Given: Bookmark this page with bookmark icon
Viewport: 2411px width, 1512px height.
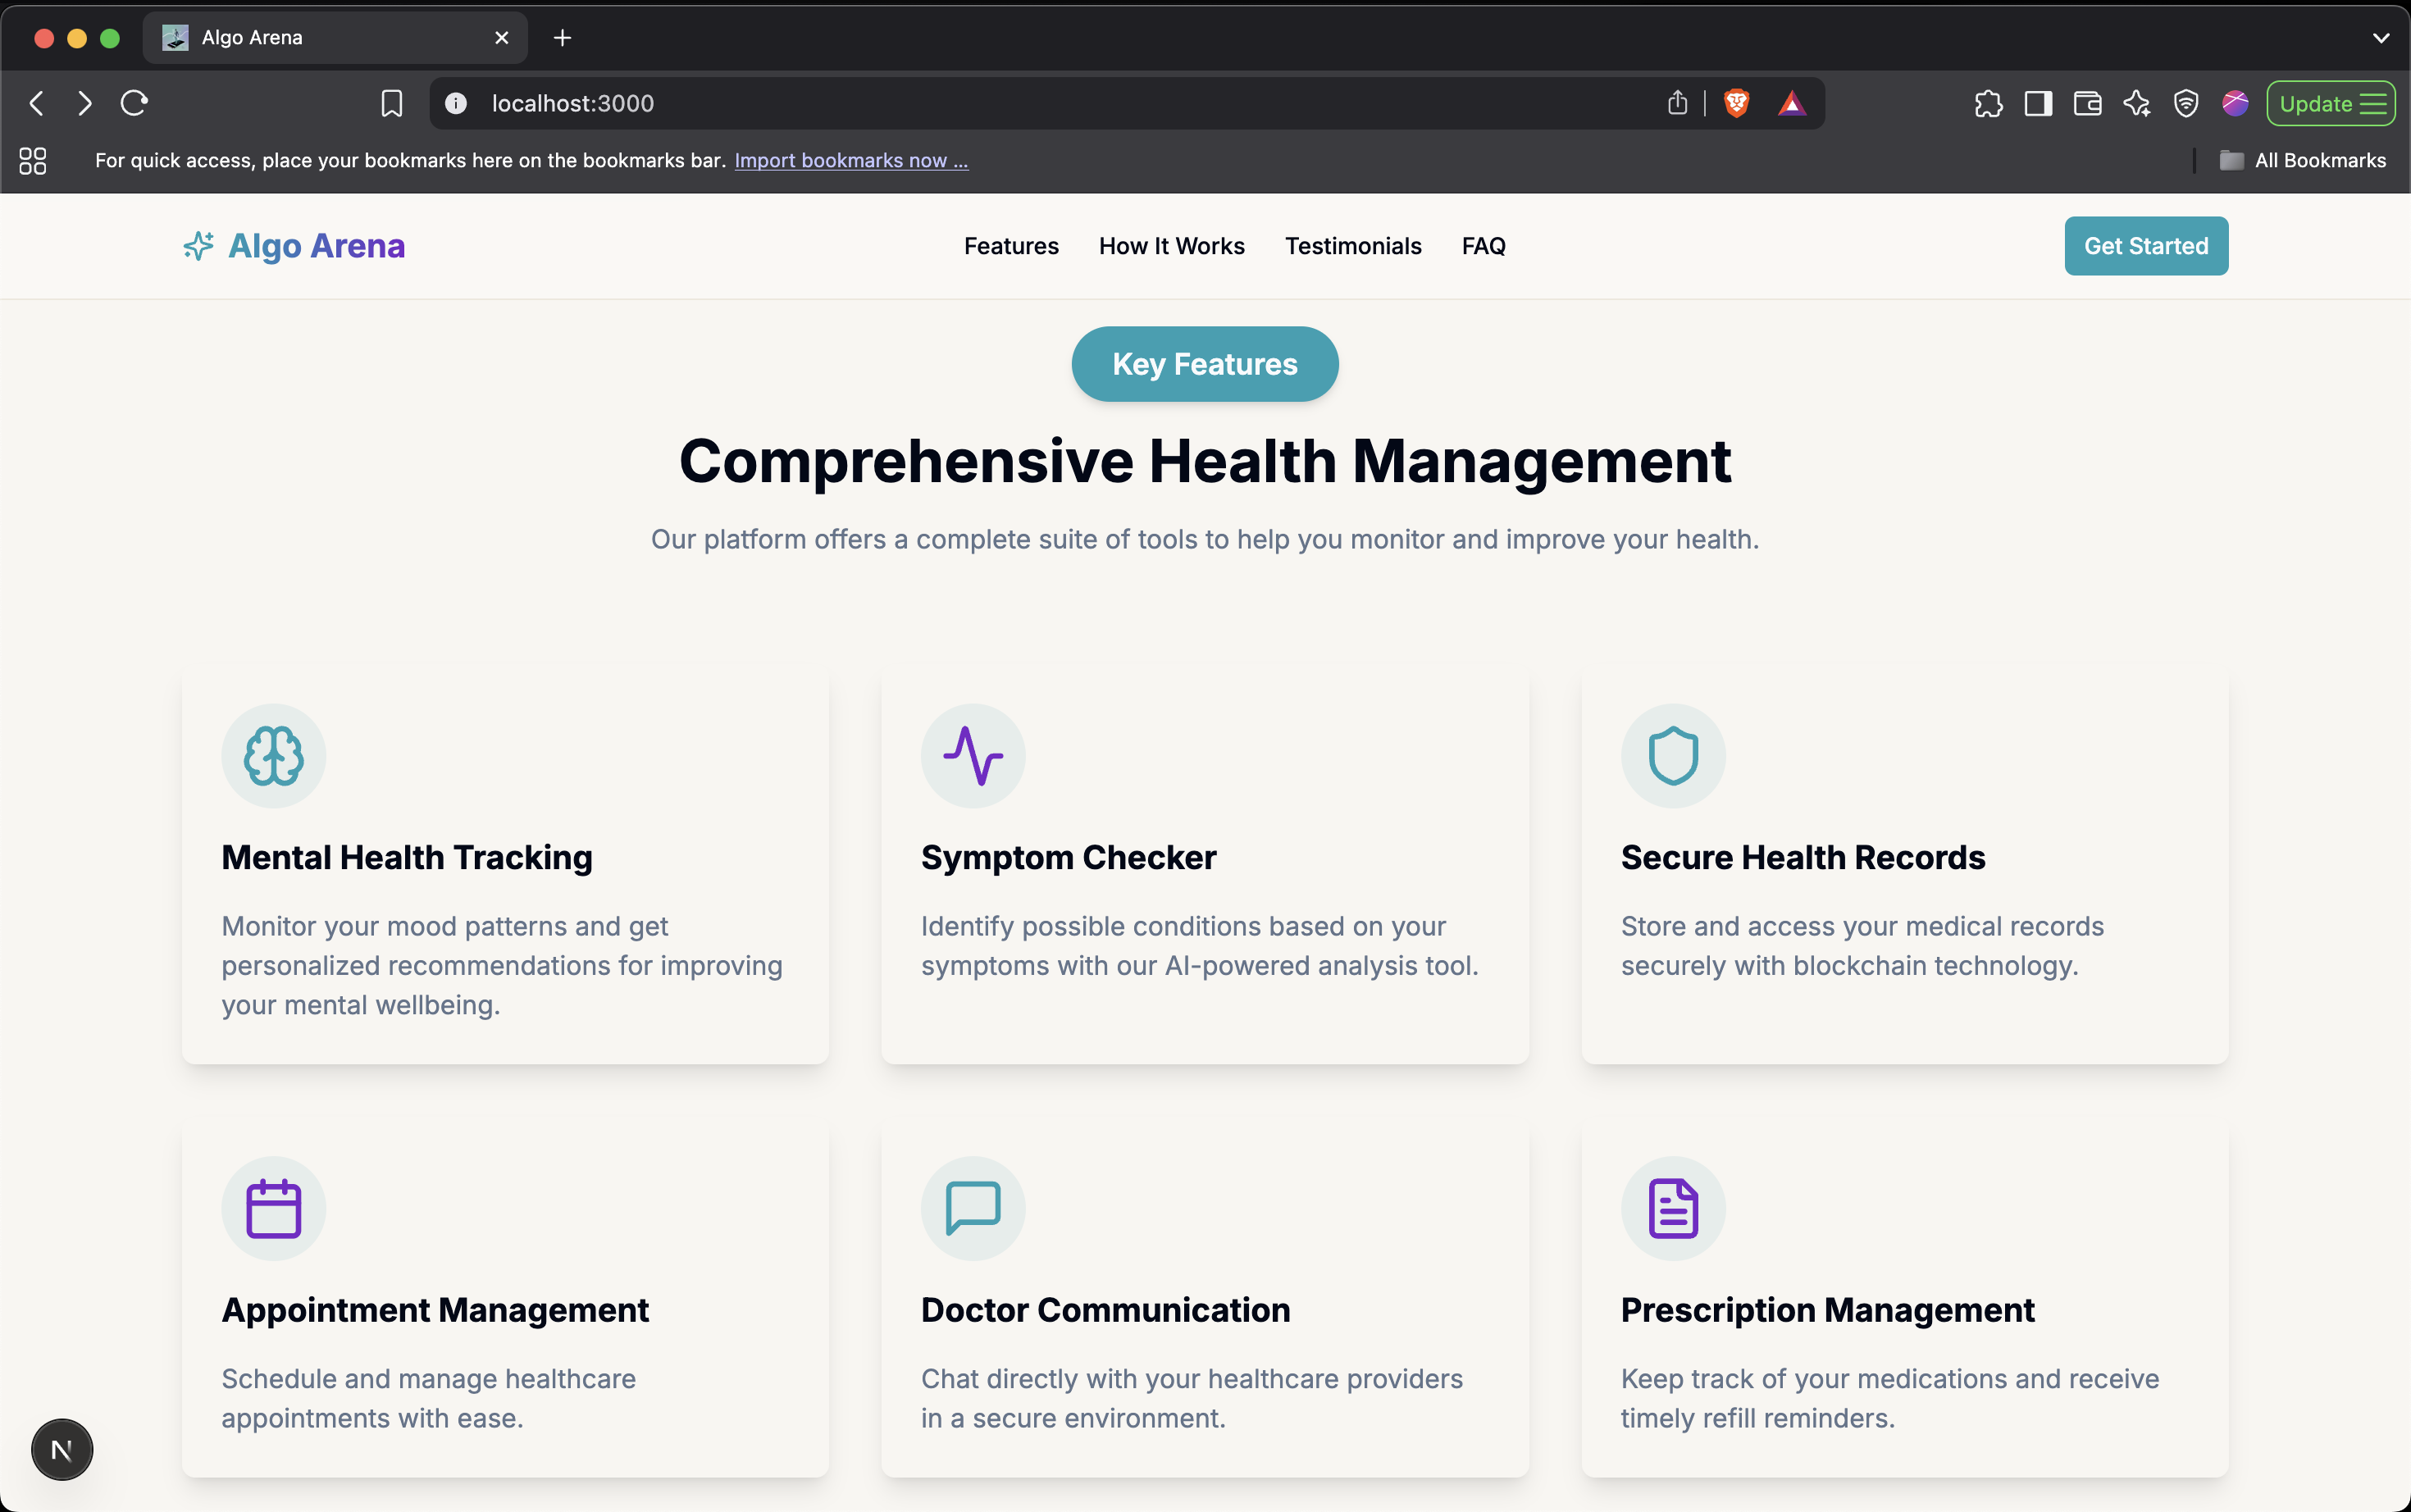Looking at the screenshot, I should [391, 103].
